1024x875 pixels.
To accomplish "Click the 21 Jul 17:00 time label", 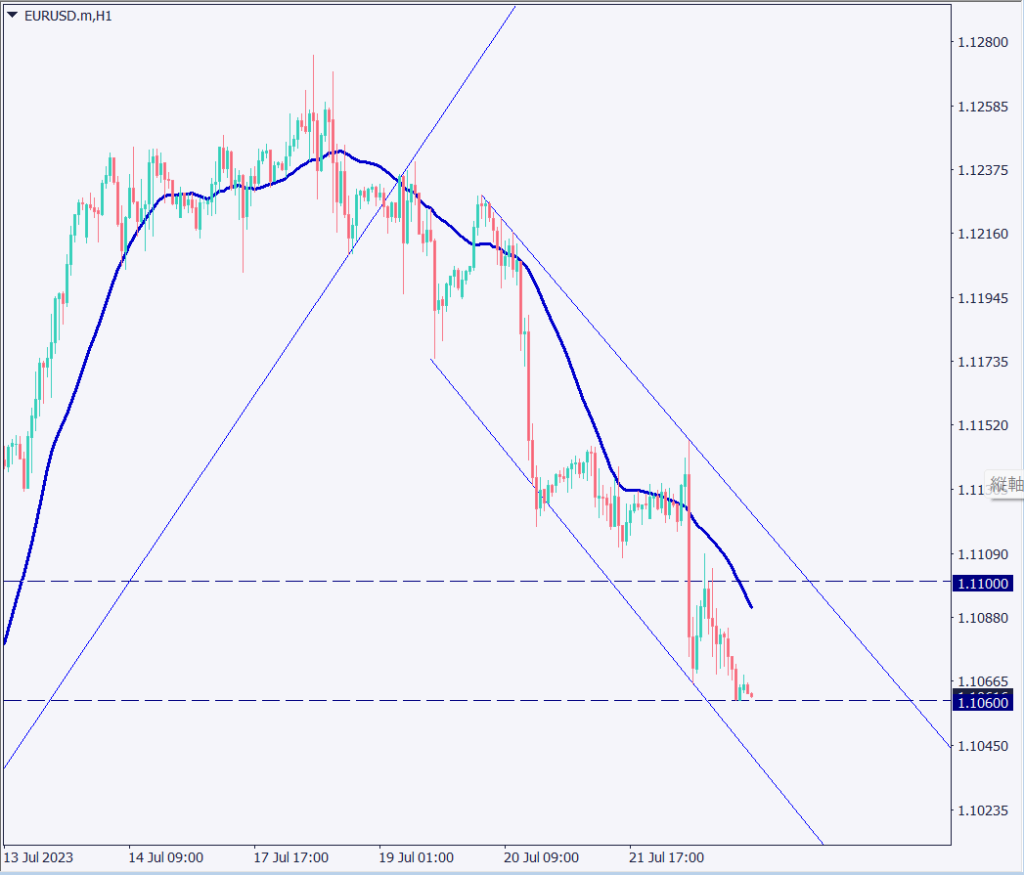I will (x=666, y=858).
